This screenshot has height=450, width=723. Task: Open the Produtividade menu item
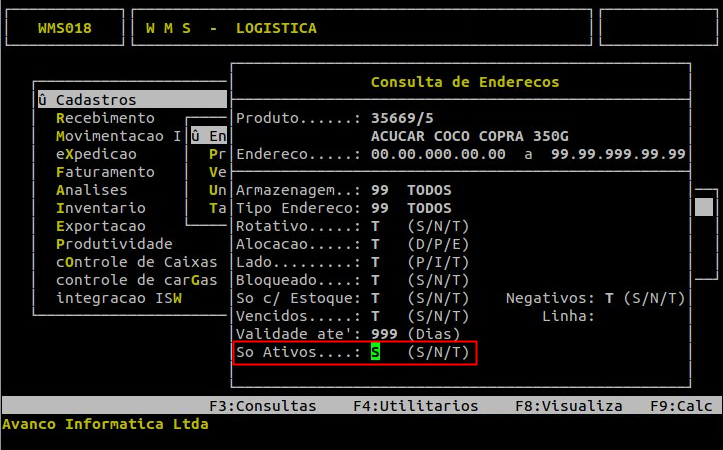[x=114, y=244]
